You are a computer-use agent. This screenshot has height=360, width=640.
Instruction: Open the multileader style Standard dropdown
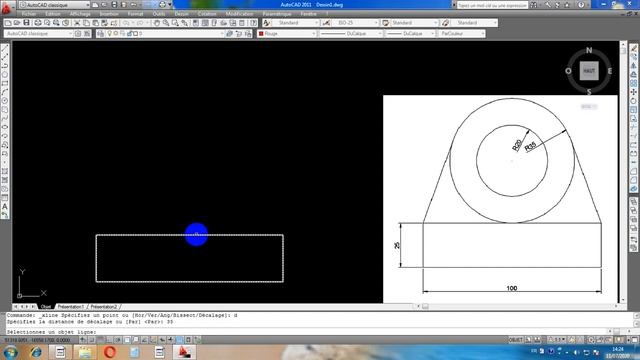(474, 23)
